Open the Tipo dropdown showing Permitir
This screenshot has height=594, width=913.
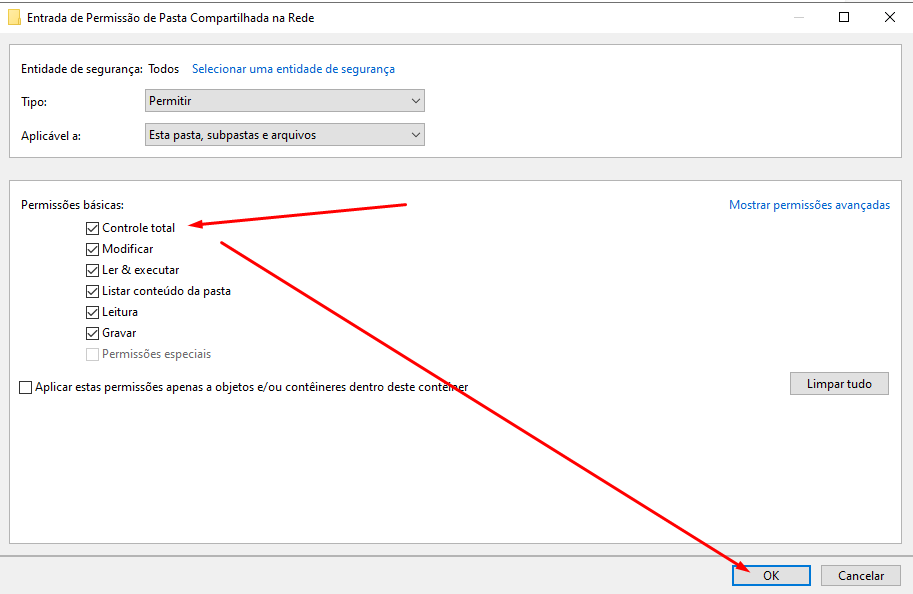click(285, 101)
